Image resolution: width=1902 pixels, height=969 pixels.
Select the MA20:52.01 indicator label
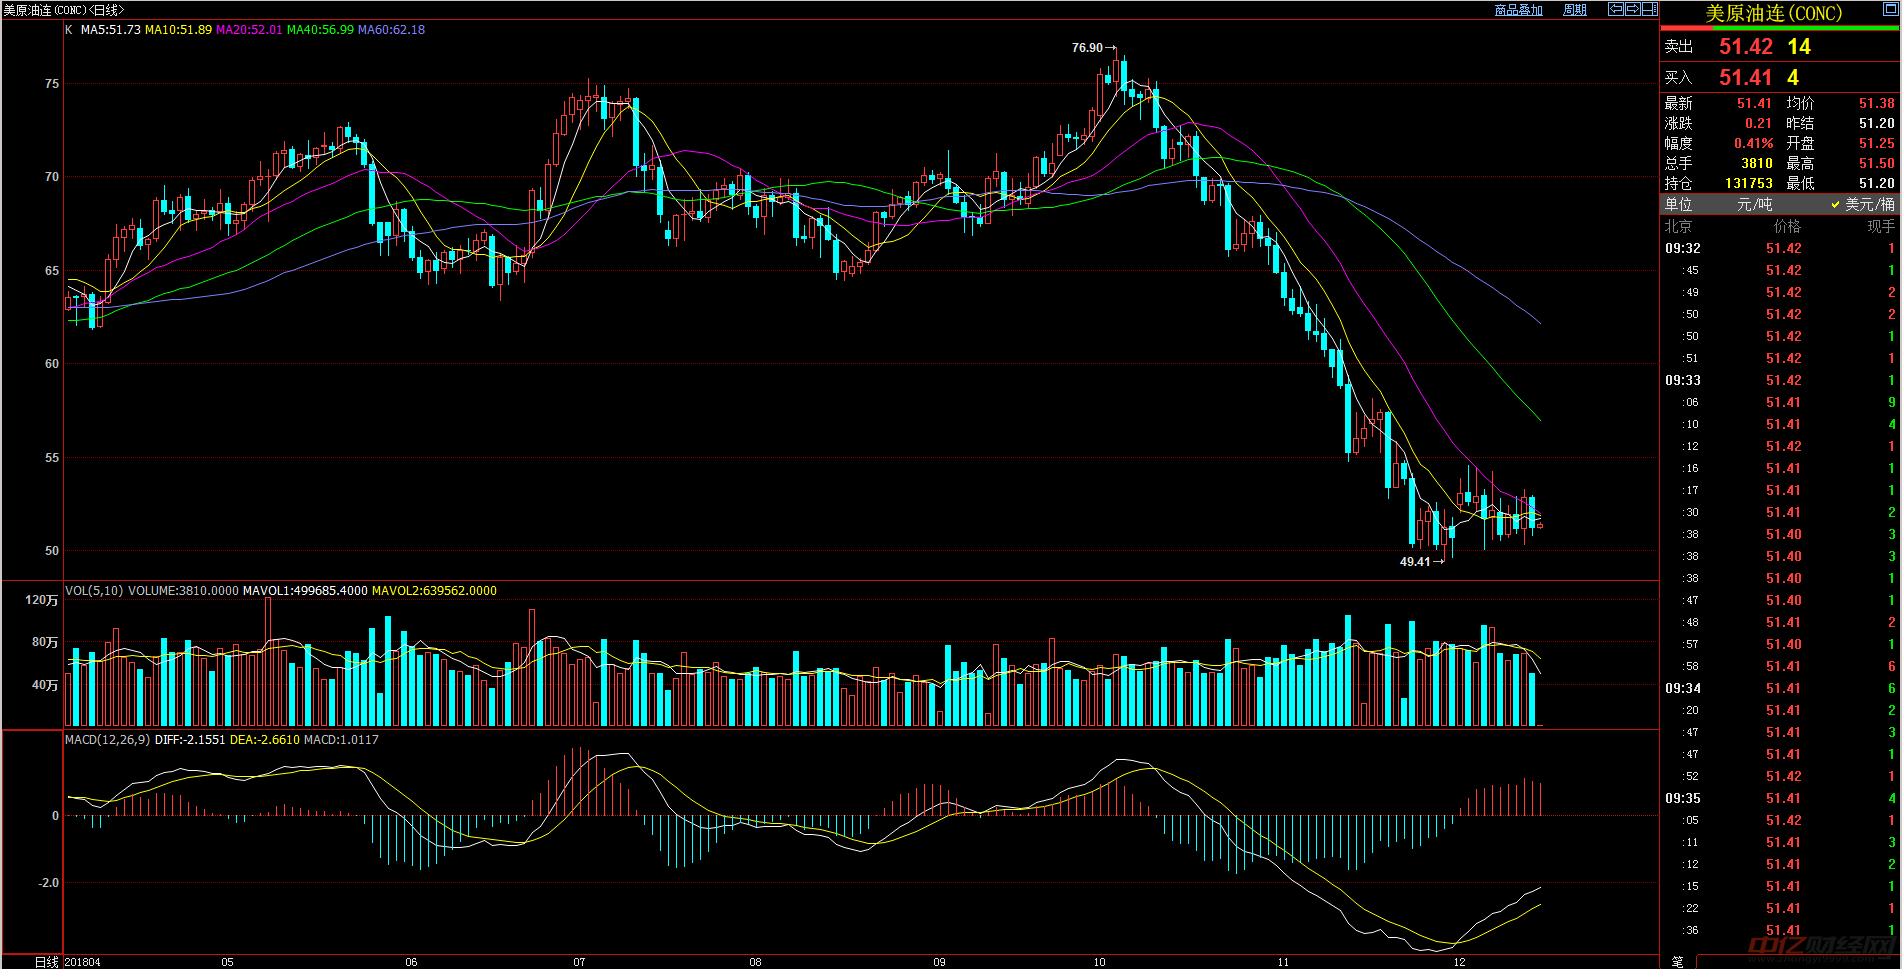click(x=249, y=30)
